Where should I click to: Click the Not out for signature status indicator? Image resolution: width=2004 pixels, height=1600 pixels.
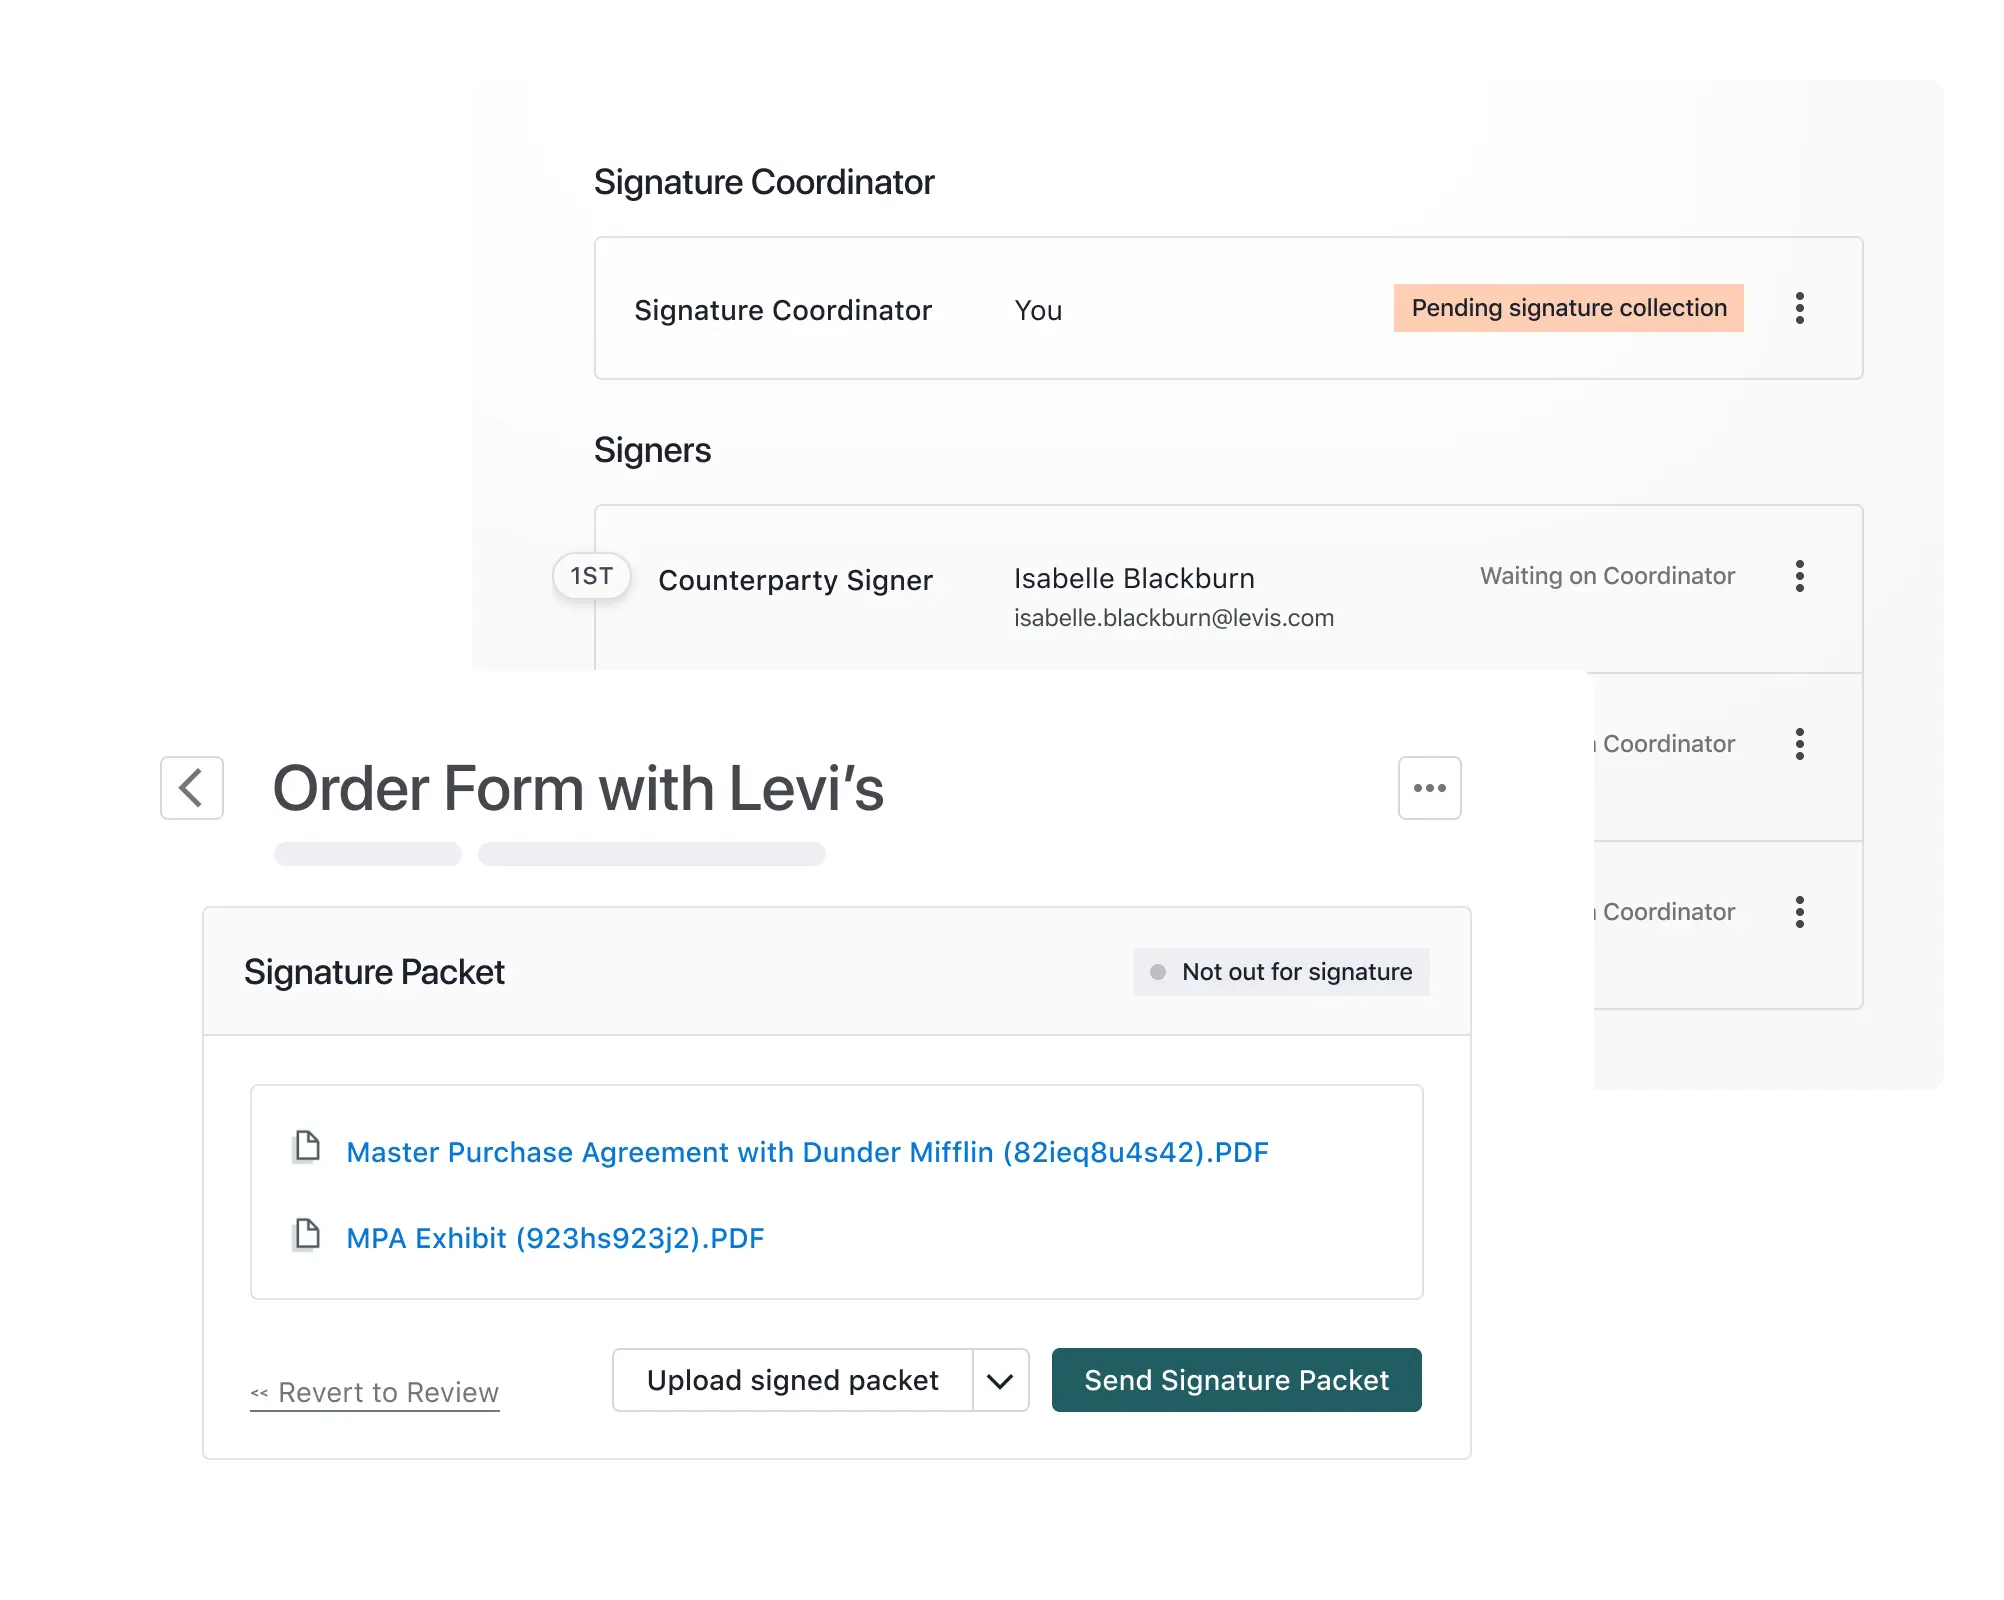[1283, 971]
